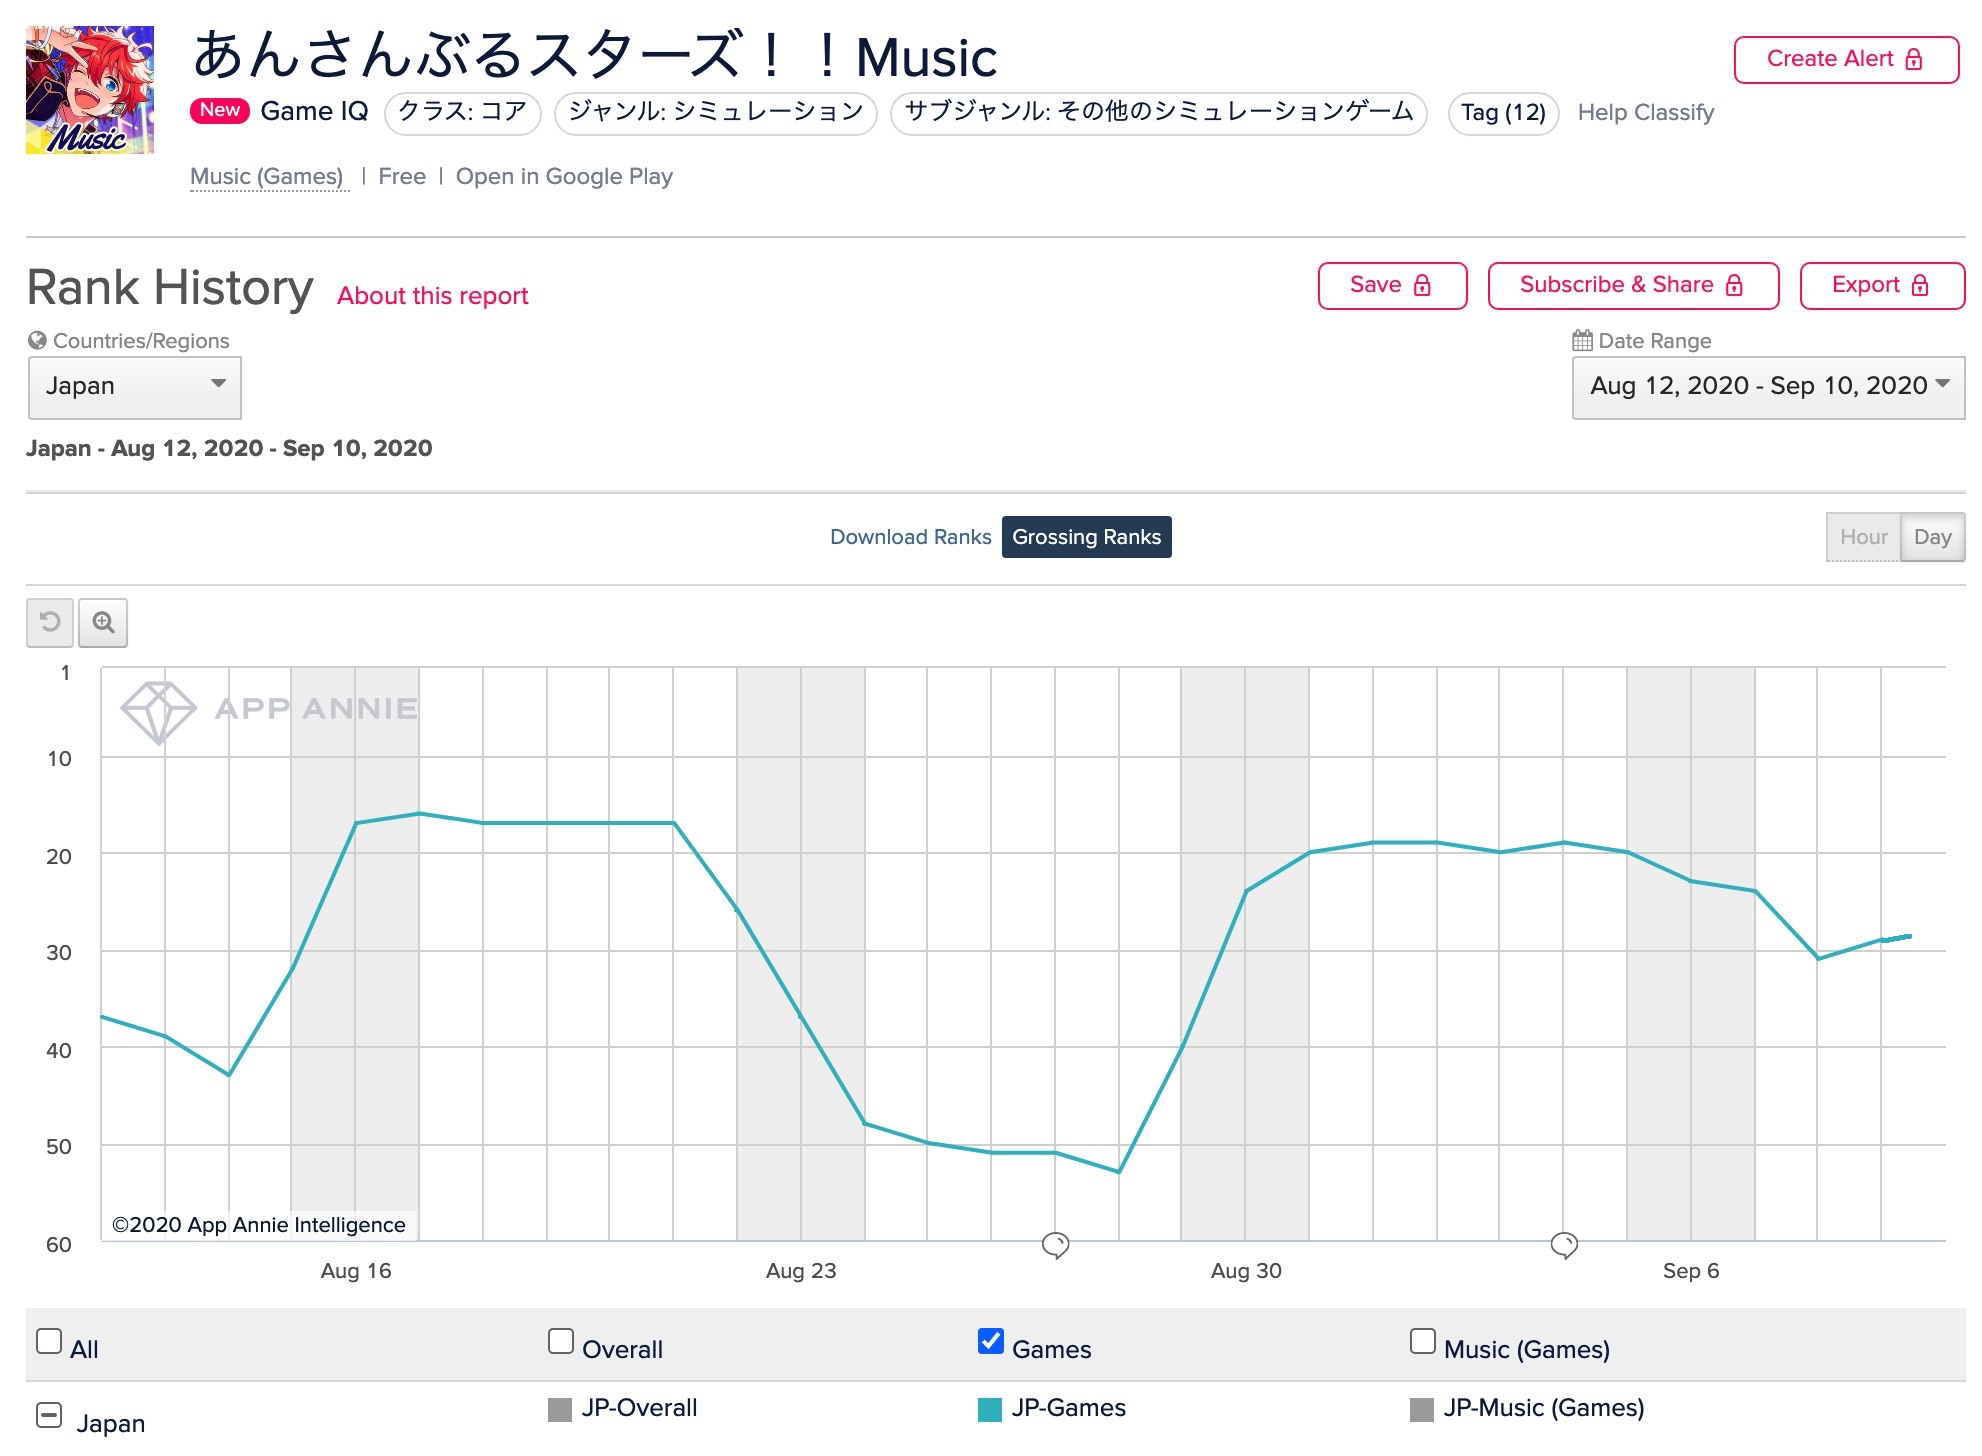Click the ジャンル: シミュレーション tag pill

(x=716, y=112)
